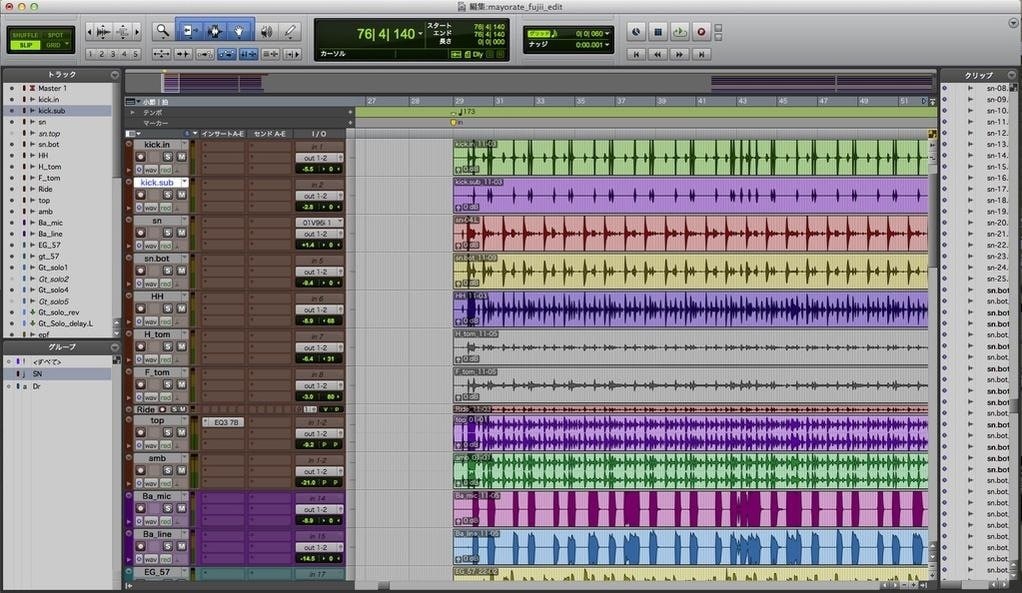The image size is (1022, 593).
Task: Open the track list panel menu
Action: 114,75
